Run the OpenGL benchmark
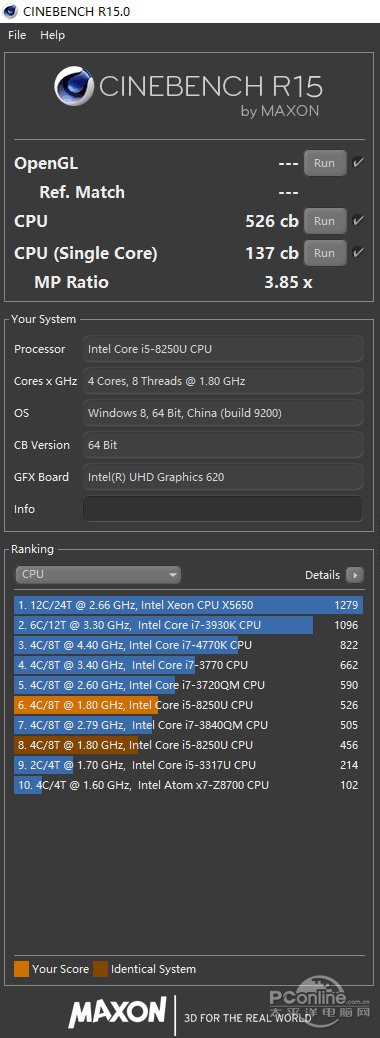Screen dimensions: 380x1038 tap(325, 163)
